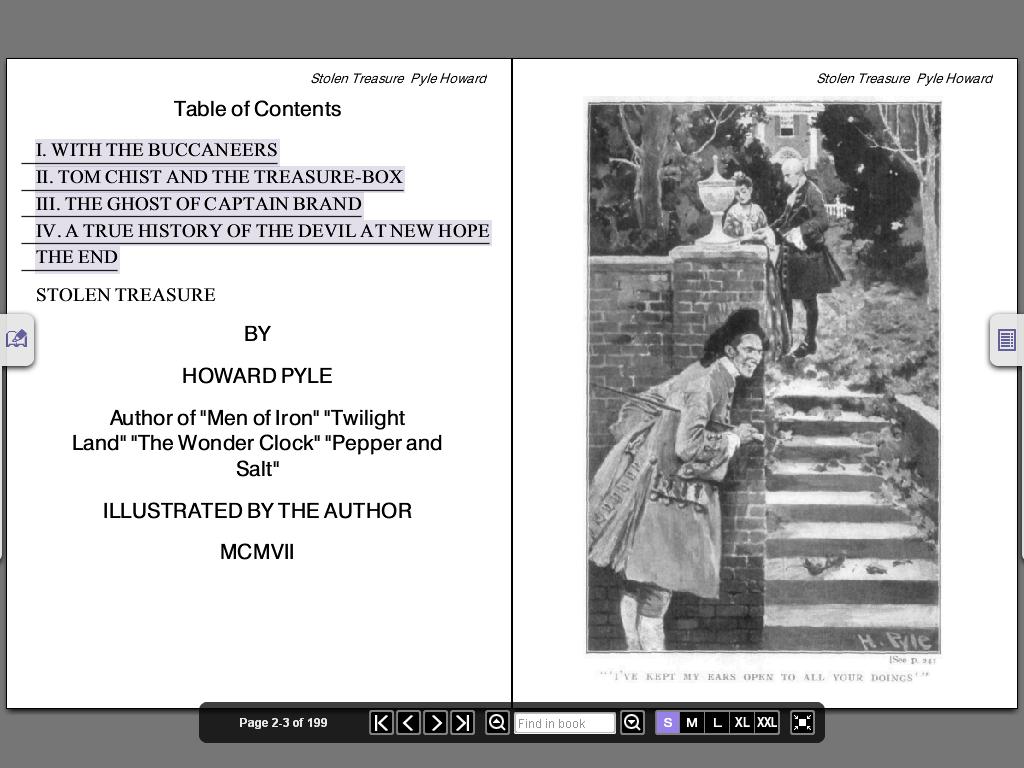Open IV. A True History of the Devil
1024x768 pixels.
click(x=263, y=231)
